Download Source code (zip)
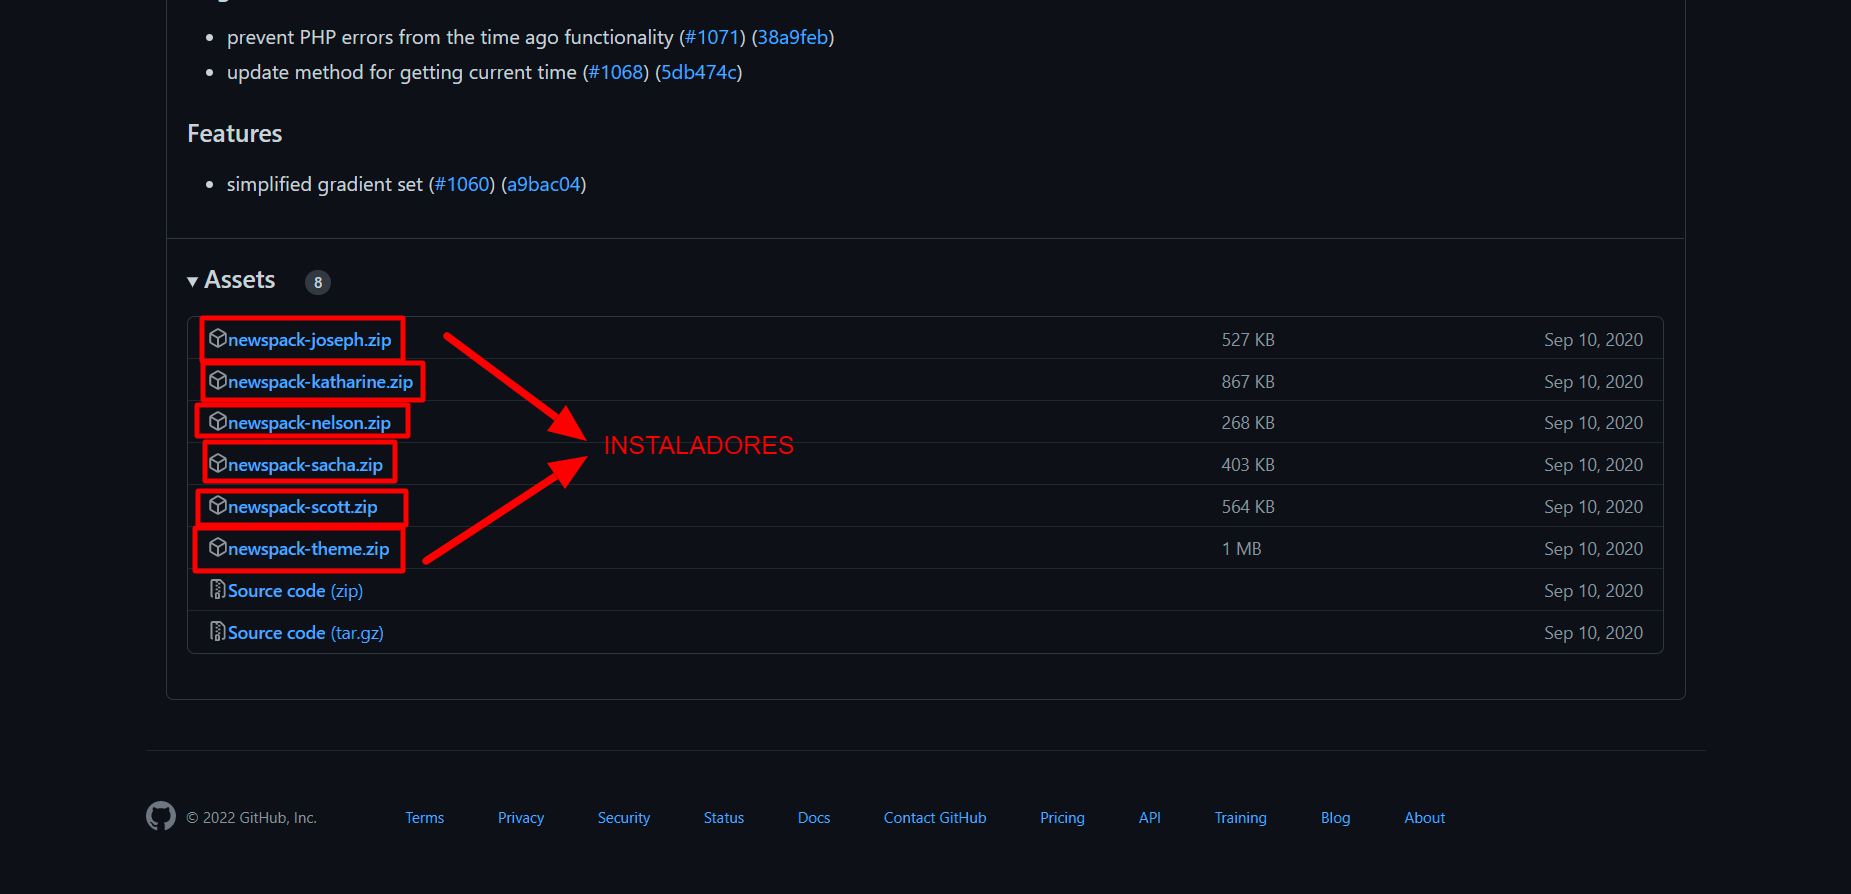Screen dimensions: 1851x894 295,591
